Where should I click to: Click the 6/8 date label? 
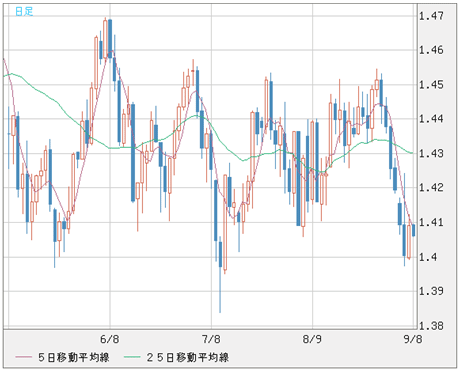coord(110,339)
